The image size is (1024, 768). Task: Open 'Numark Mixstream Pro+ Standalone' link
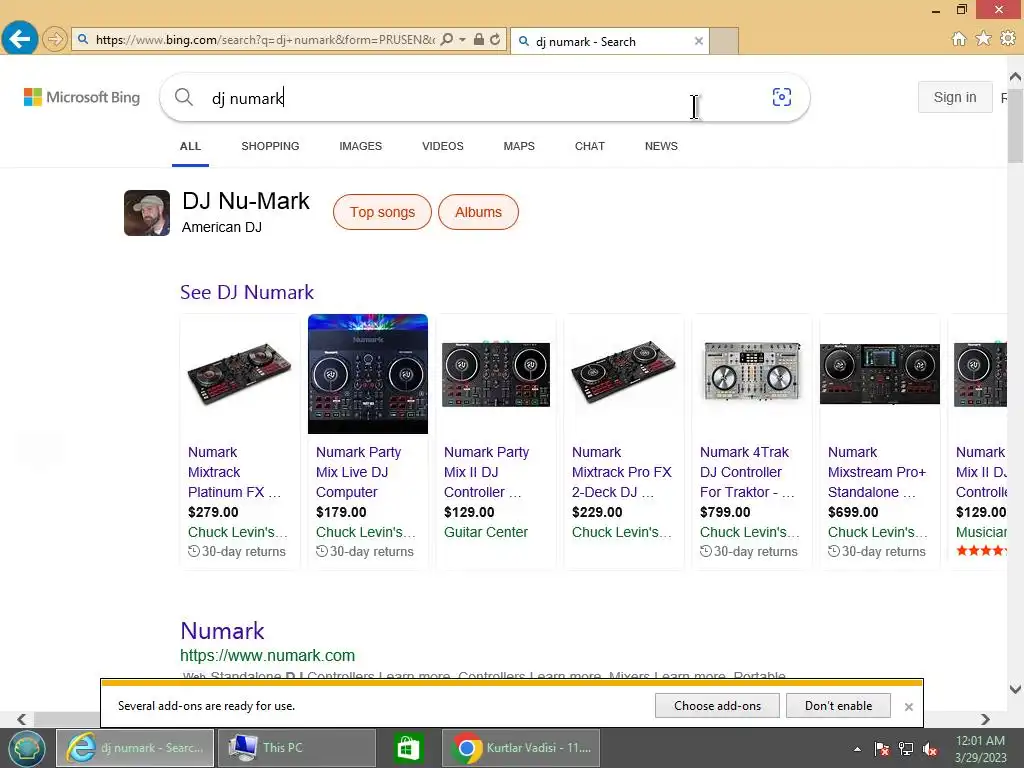point(877,472)
